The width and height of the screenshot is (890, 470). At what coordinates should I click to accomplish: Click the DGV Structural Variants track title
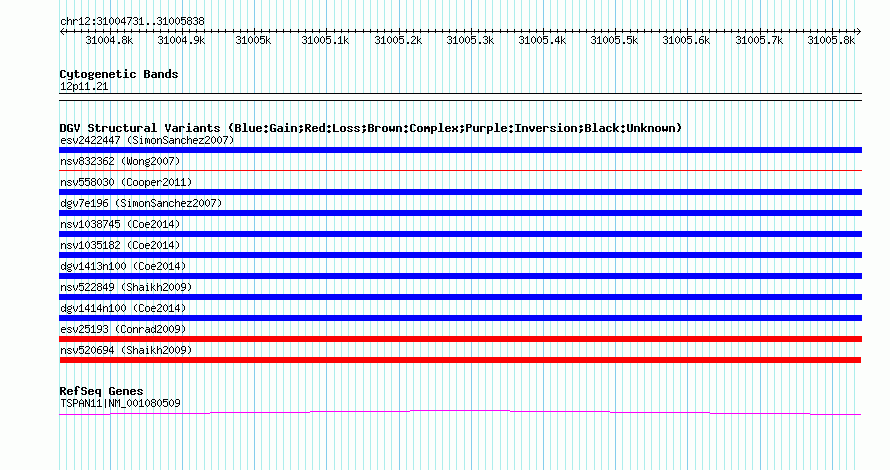point(370,128)
